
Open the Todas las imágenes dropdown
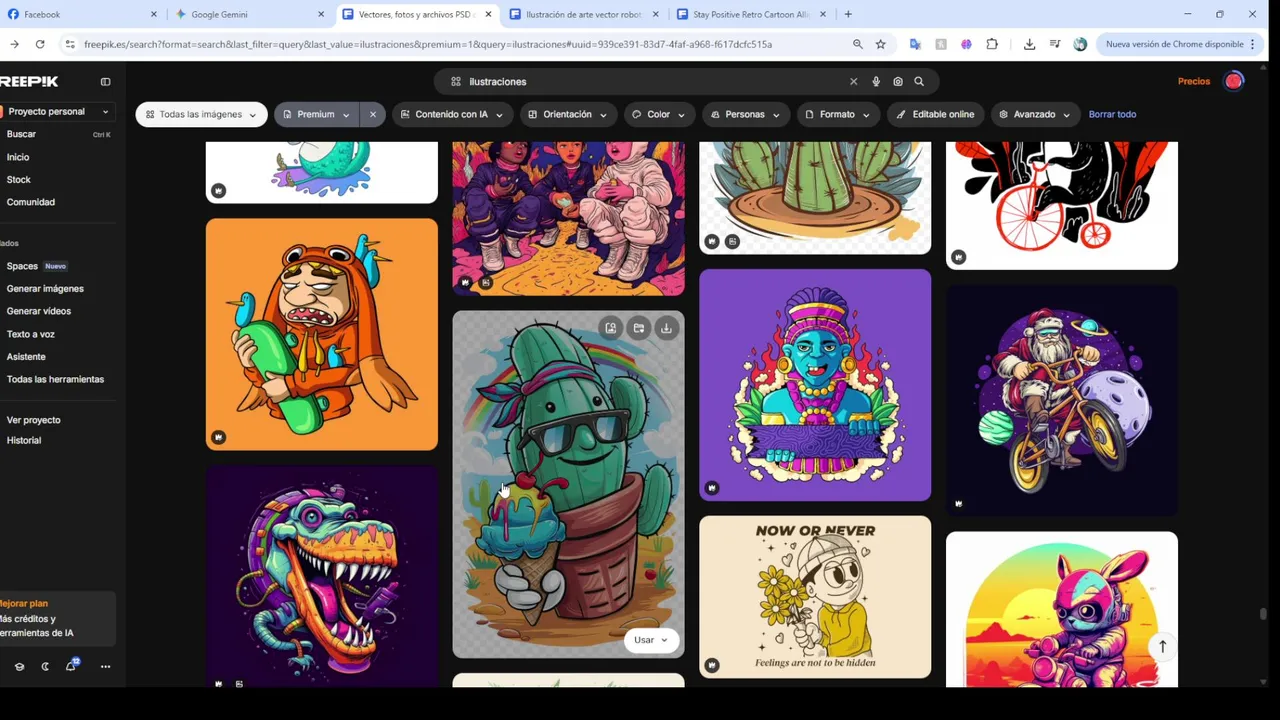click(201, 114)
